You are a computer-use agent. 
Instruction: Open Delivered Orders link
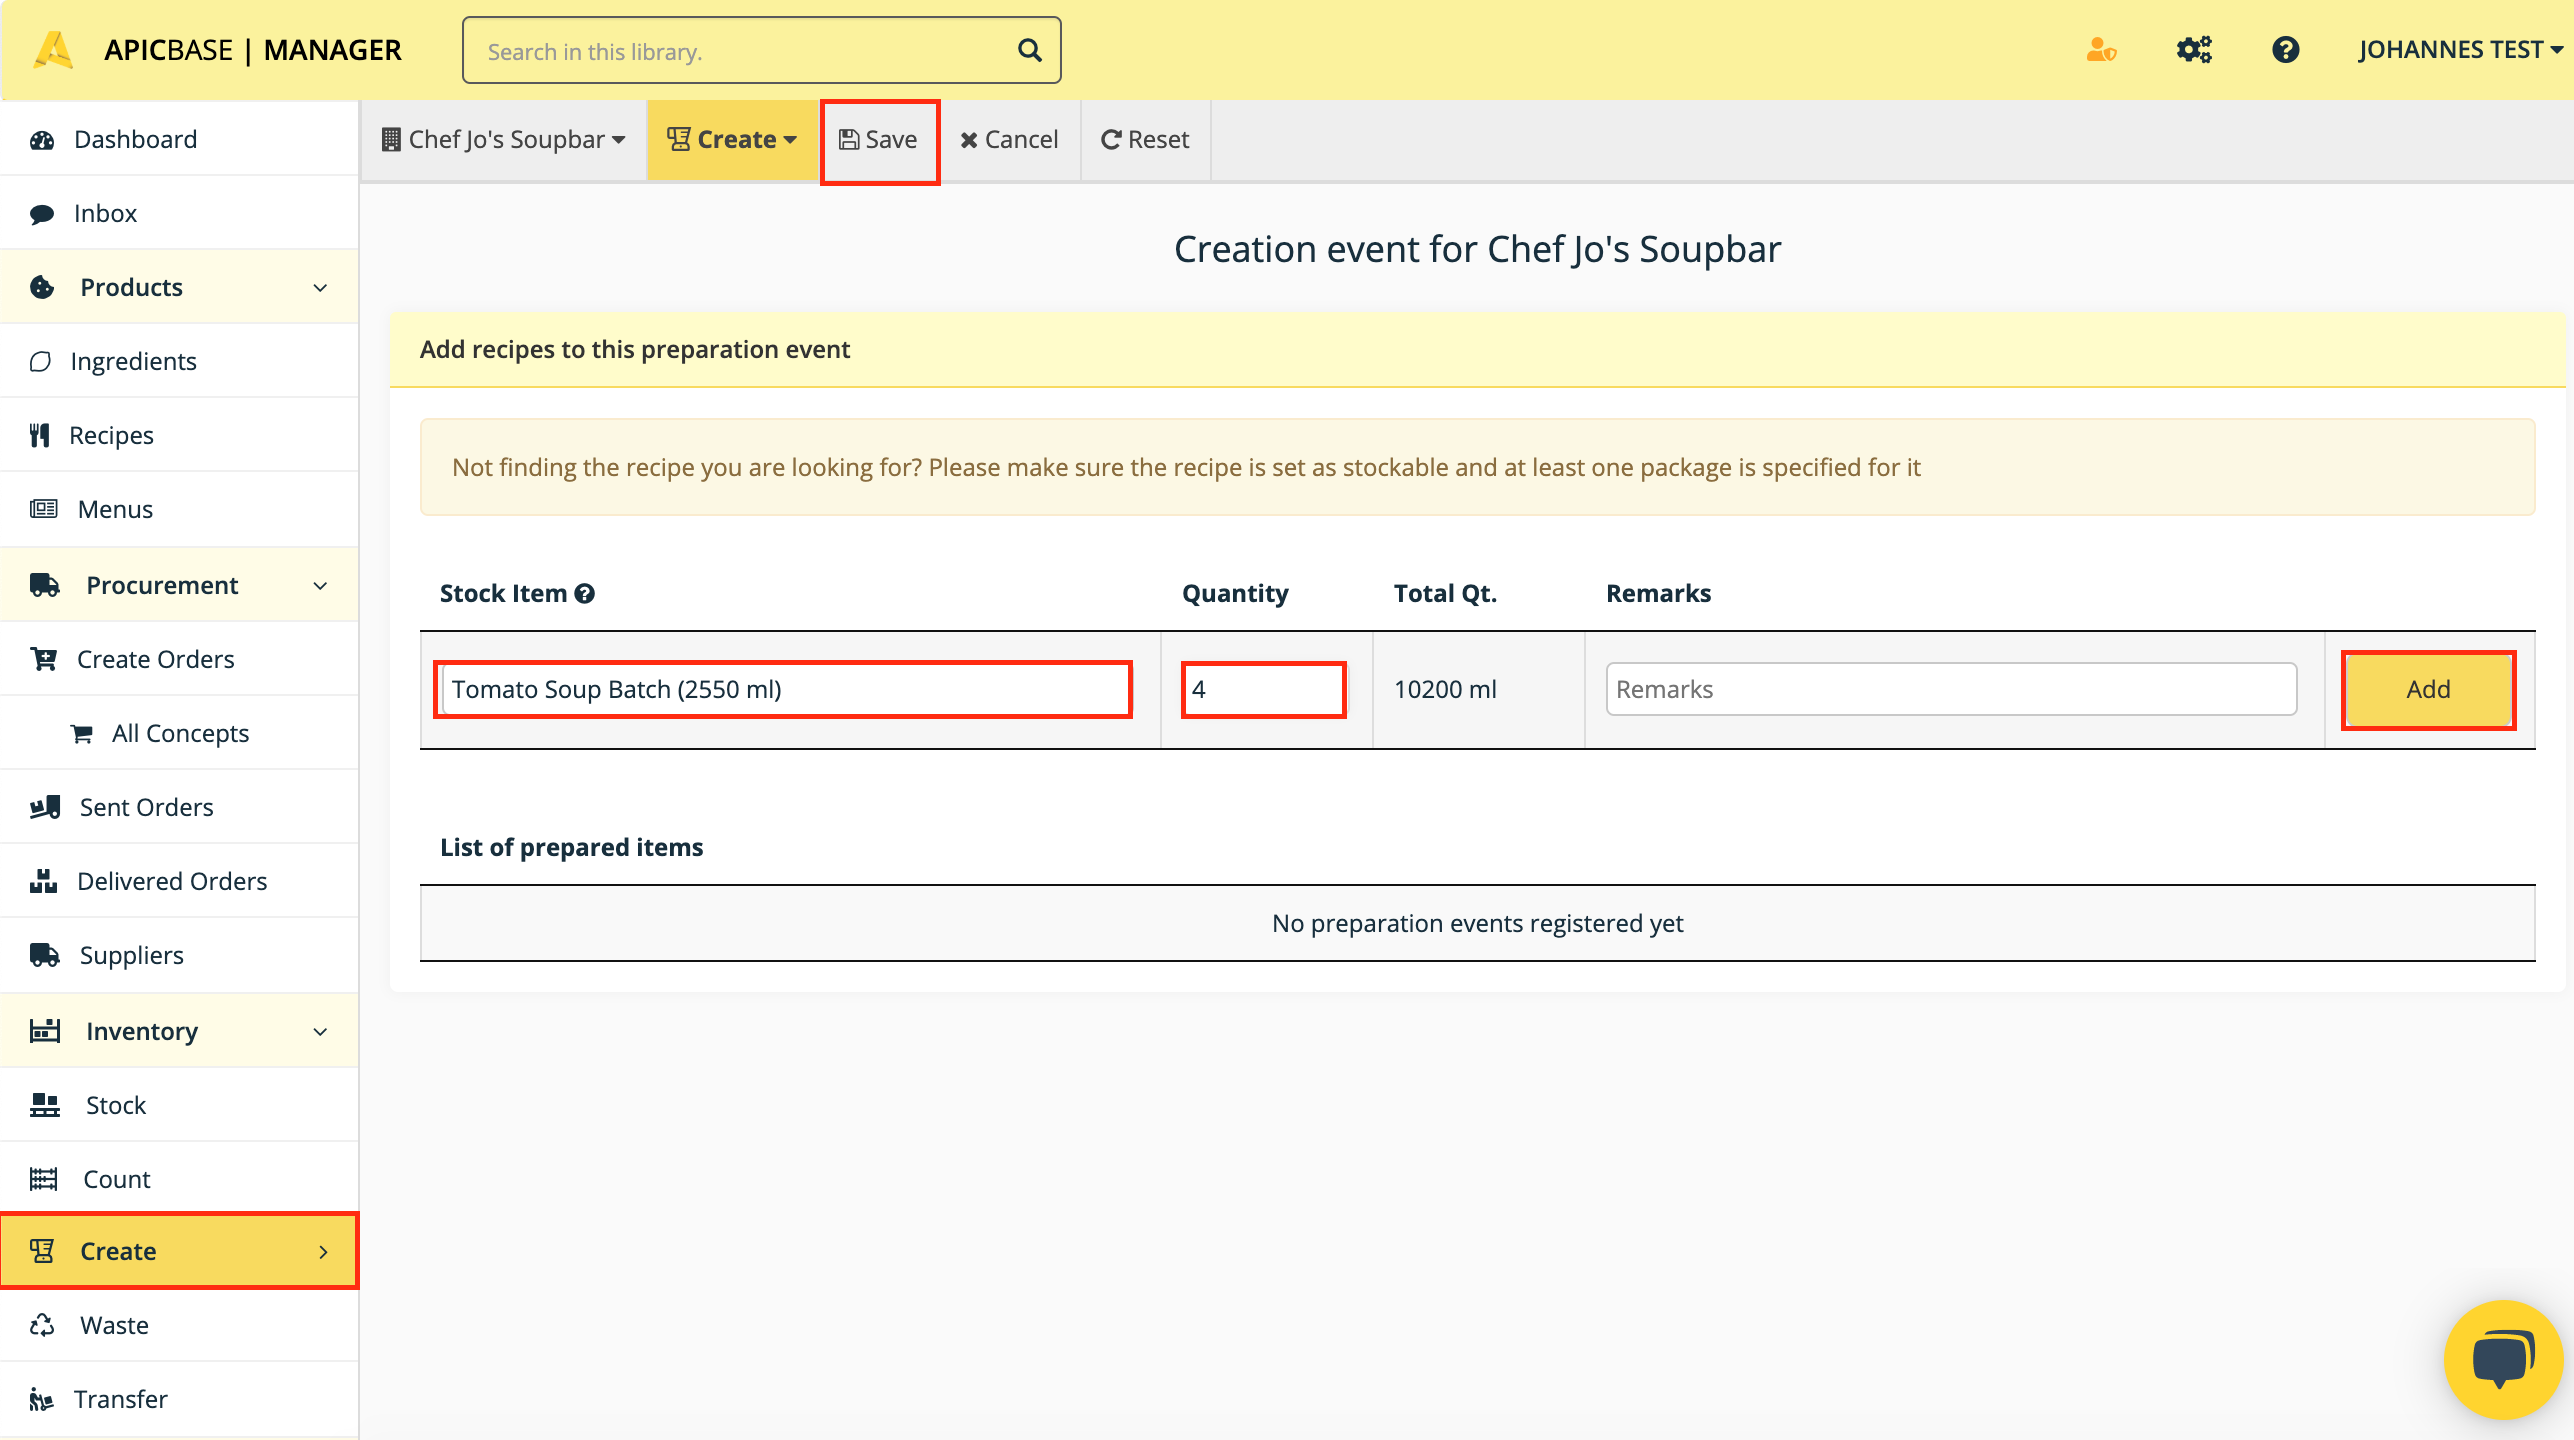(x=180, y=882)
